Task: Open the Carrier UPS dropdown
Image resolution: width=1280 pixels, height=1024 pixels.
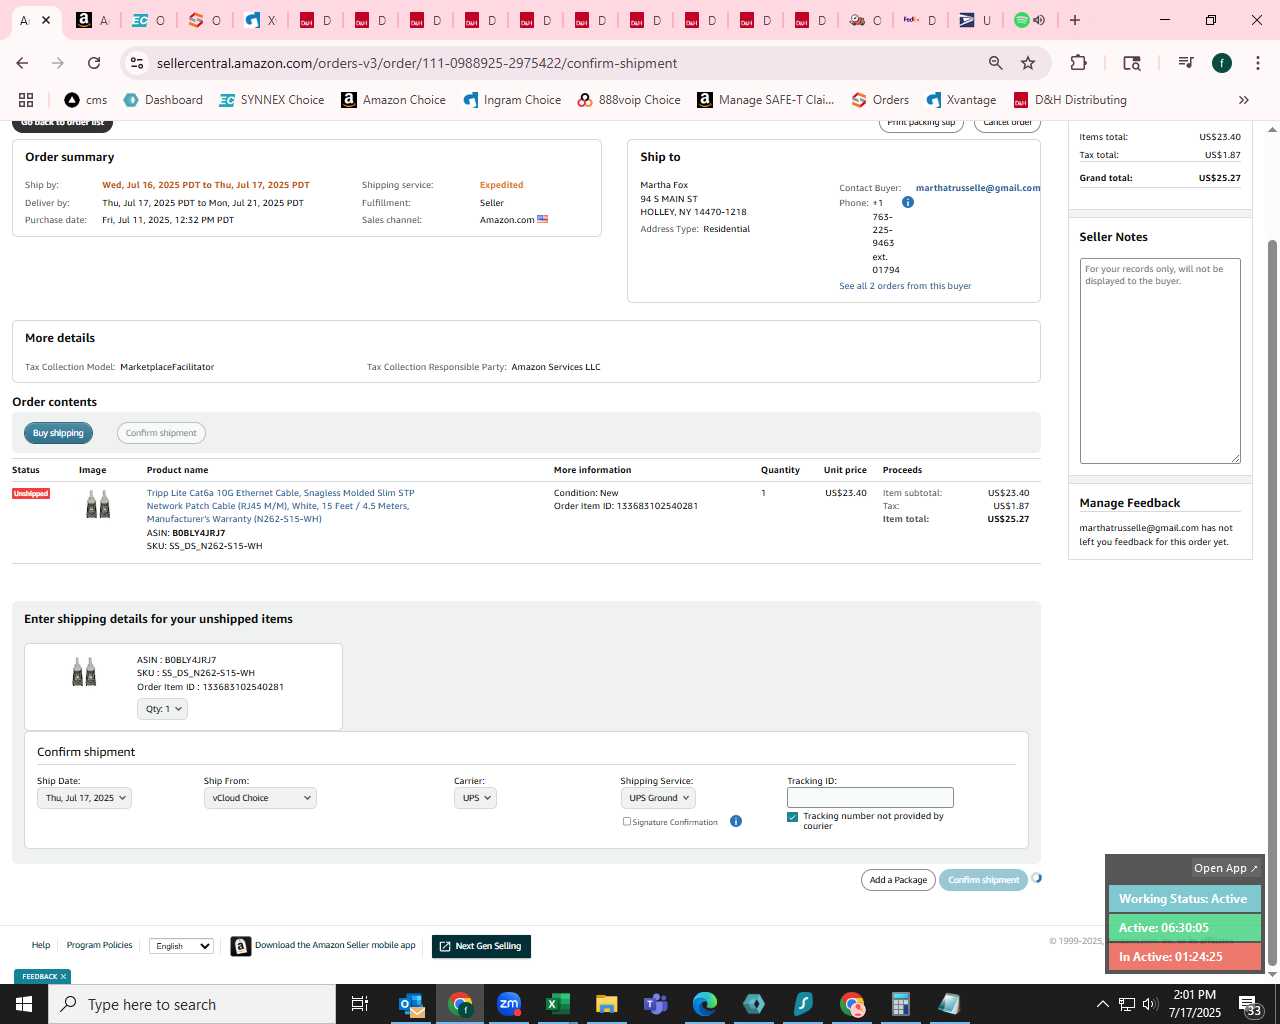Action: pos(475,798)
